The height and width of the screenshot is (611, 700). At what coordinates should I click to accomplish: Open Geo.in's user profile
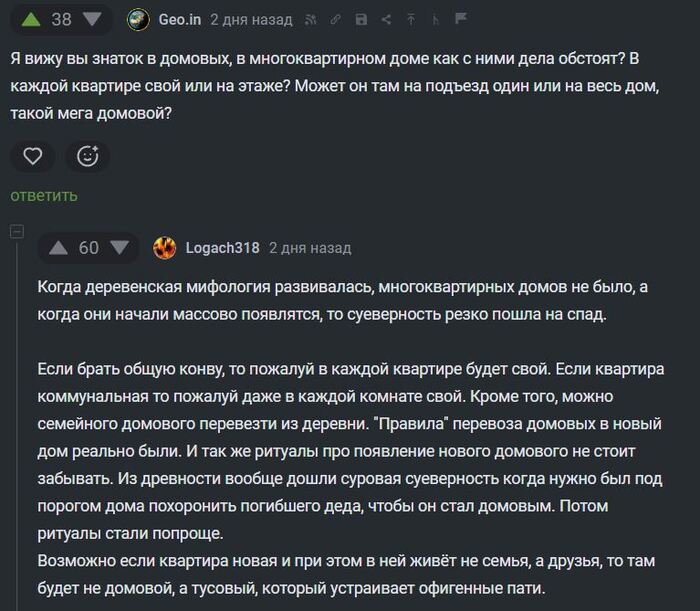(x=180, y=19)
